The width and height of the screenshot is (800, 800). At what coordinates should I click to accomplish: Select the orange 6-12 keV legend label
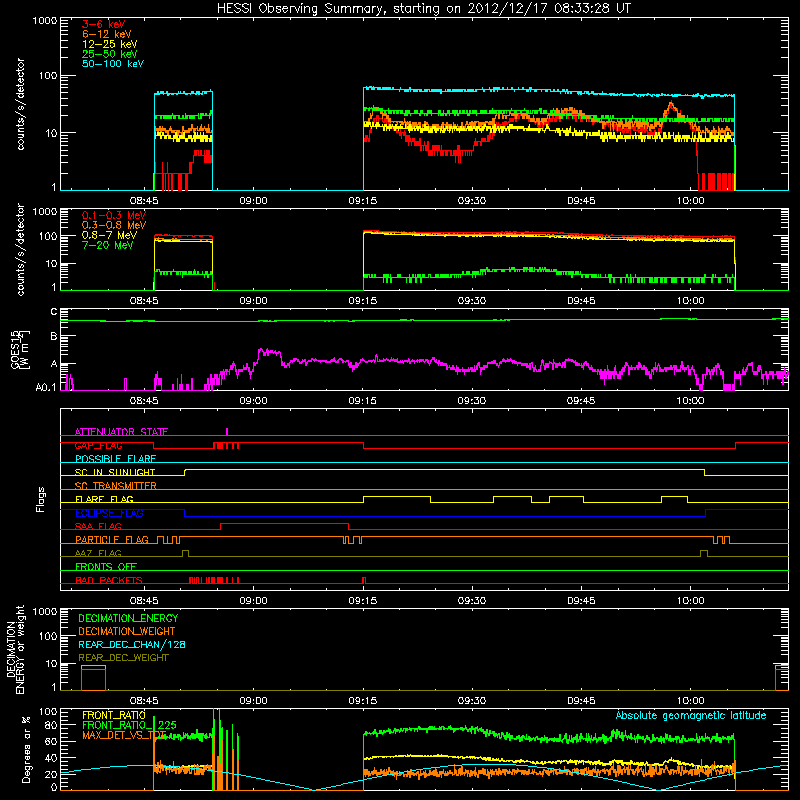pos(107,34)
